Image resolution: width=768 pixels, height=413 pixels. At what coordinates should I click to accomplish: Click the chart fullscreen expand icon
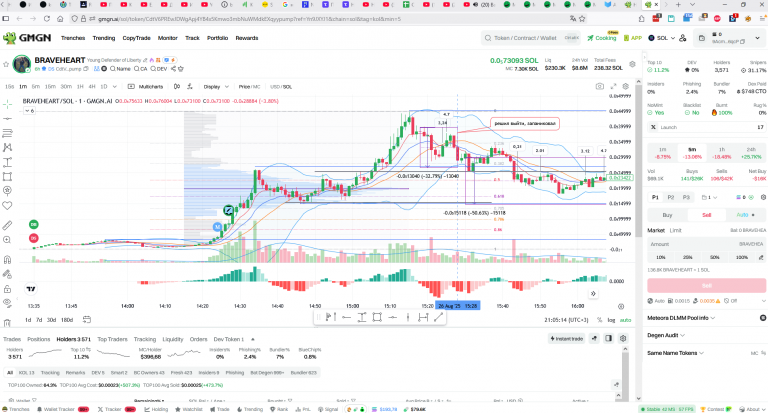coord(613,86)
